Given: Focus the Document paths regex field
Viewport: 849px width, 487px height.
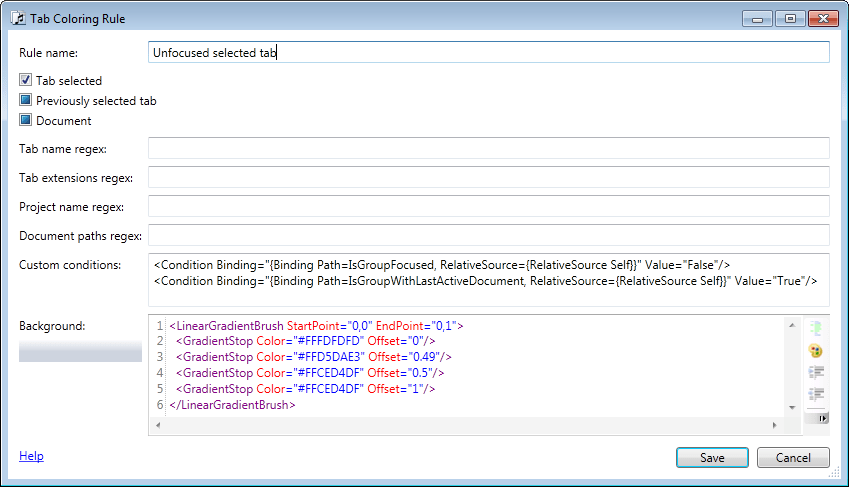Looking at the screenshot, I should coord(488,235).
